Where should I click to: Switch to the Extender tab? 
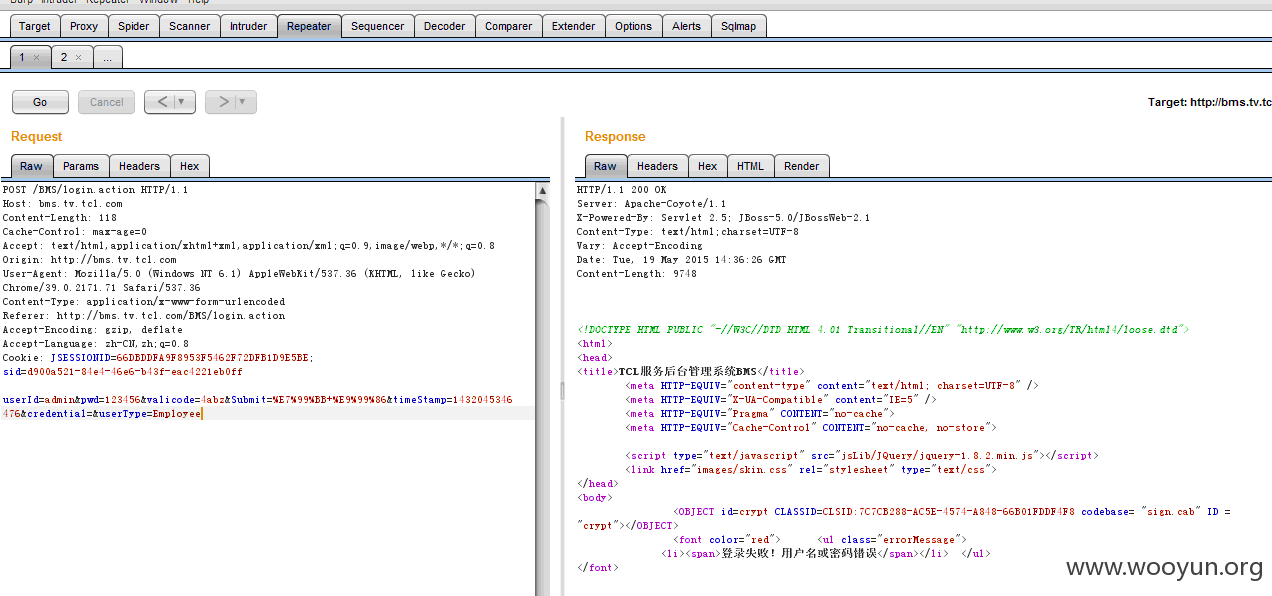(x=574, y=26)
